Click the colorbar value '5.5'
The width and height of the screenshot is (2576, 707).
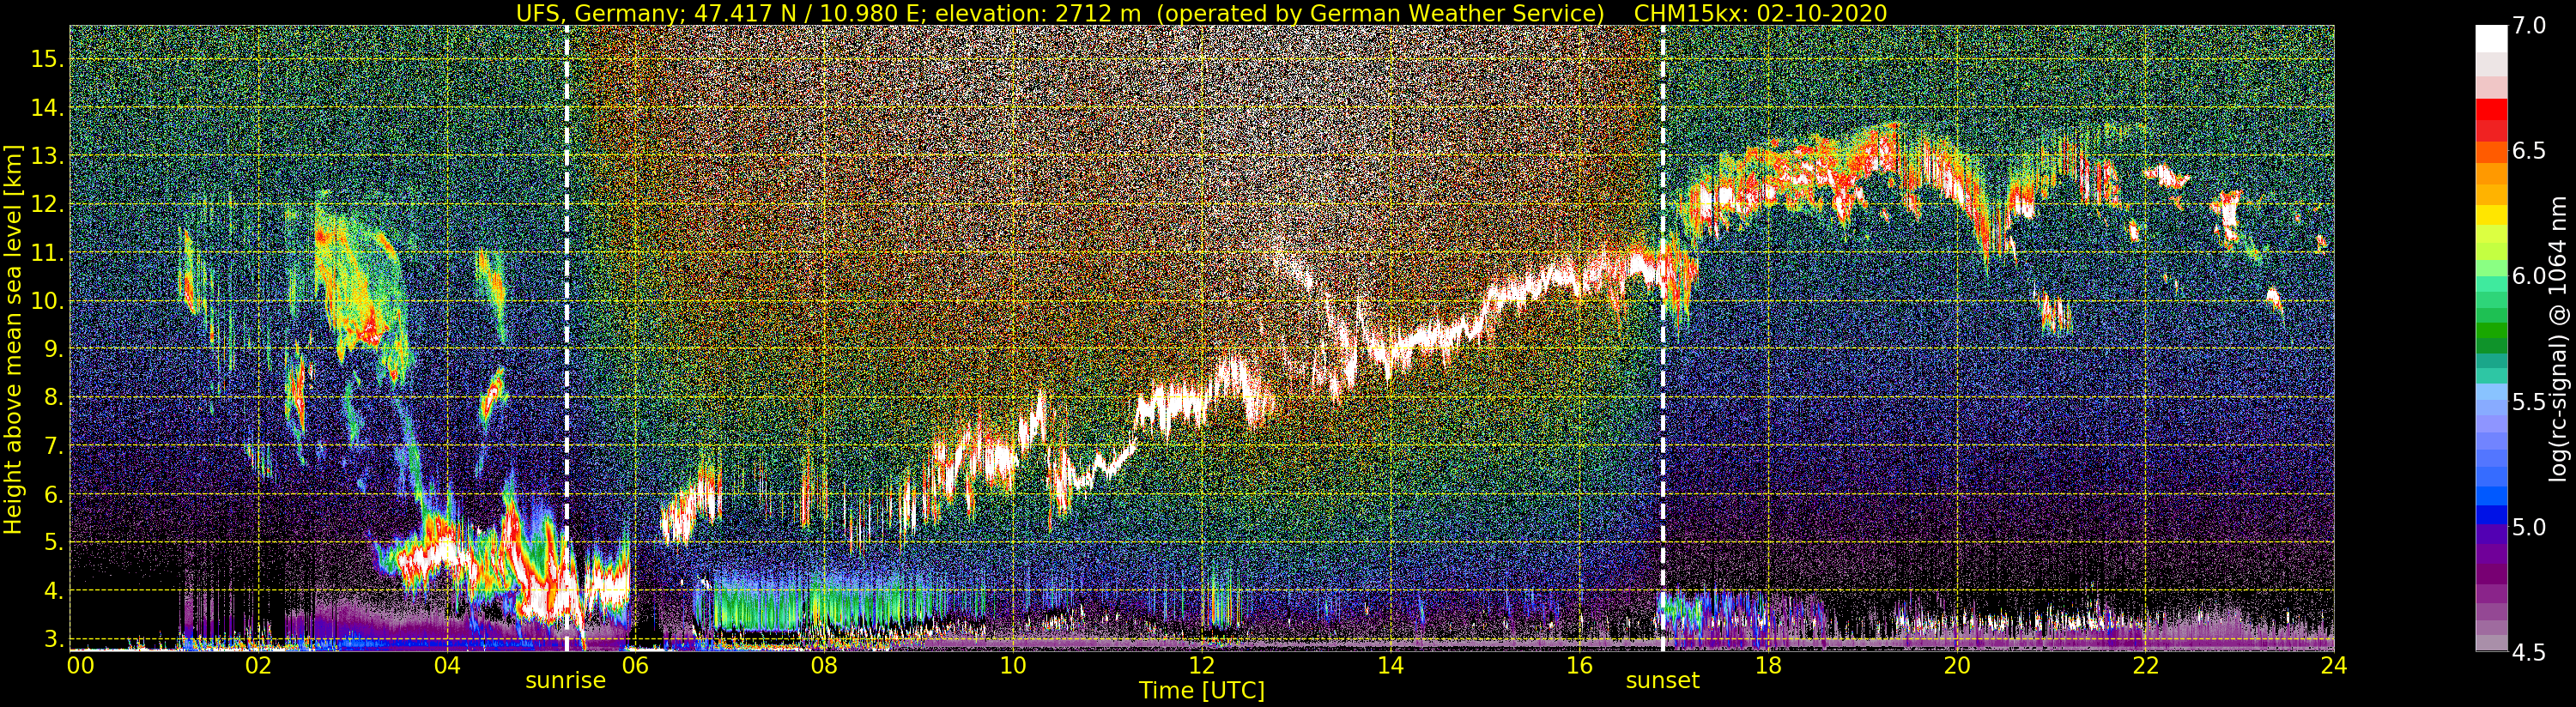[x=2529, y=402]
